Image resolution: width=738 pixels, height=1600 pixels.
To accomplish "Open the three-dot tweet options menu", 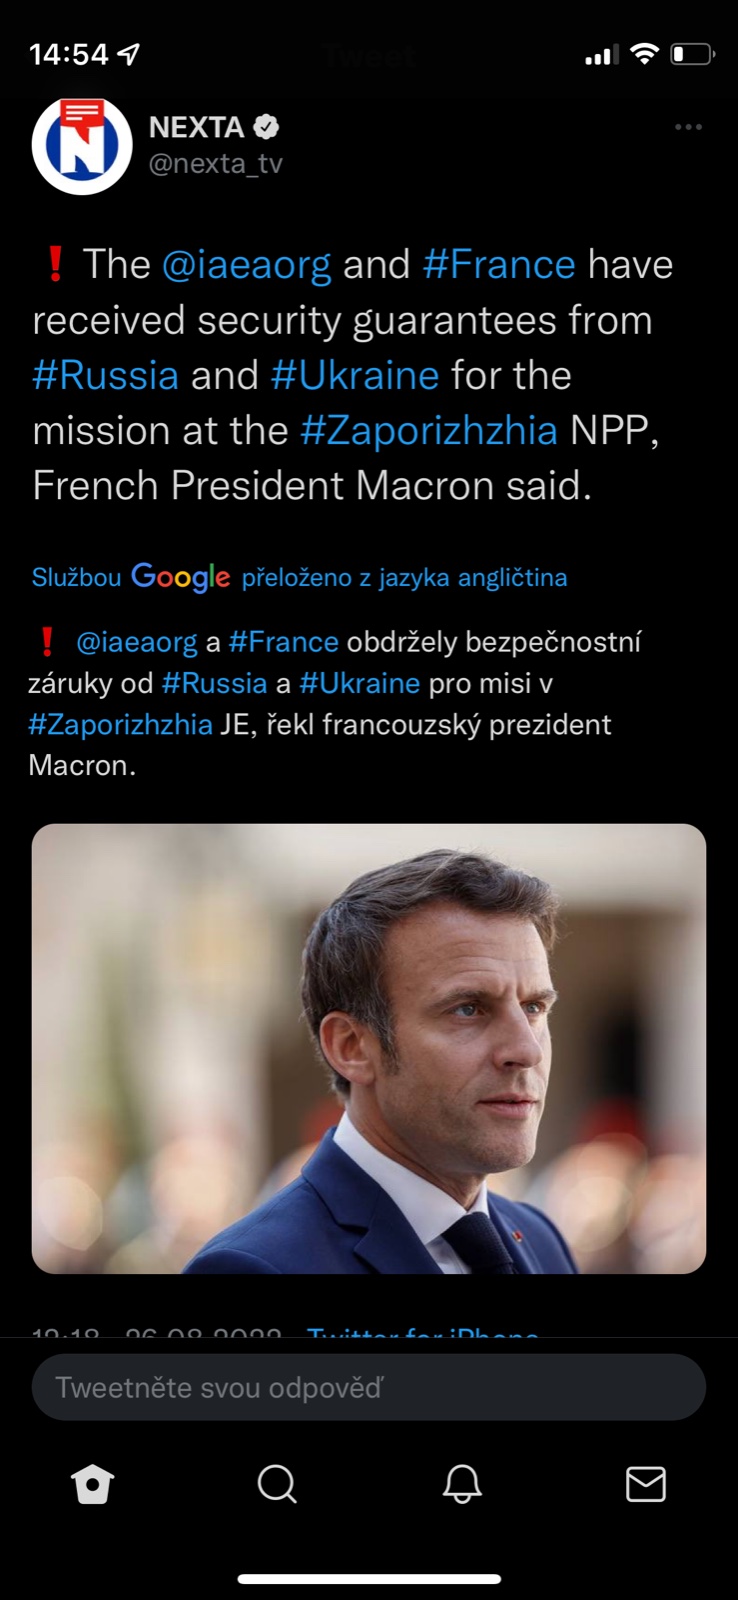I will tap(688, 127).
